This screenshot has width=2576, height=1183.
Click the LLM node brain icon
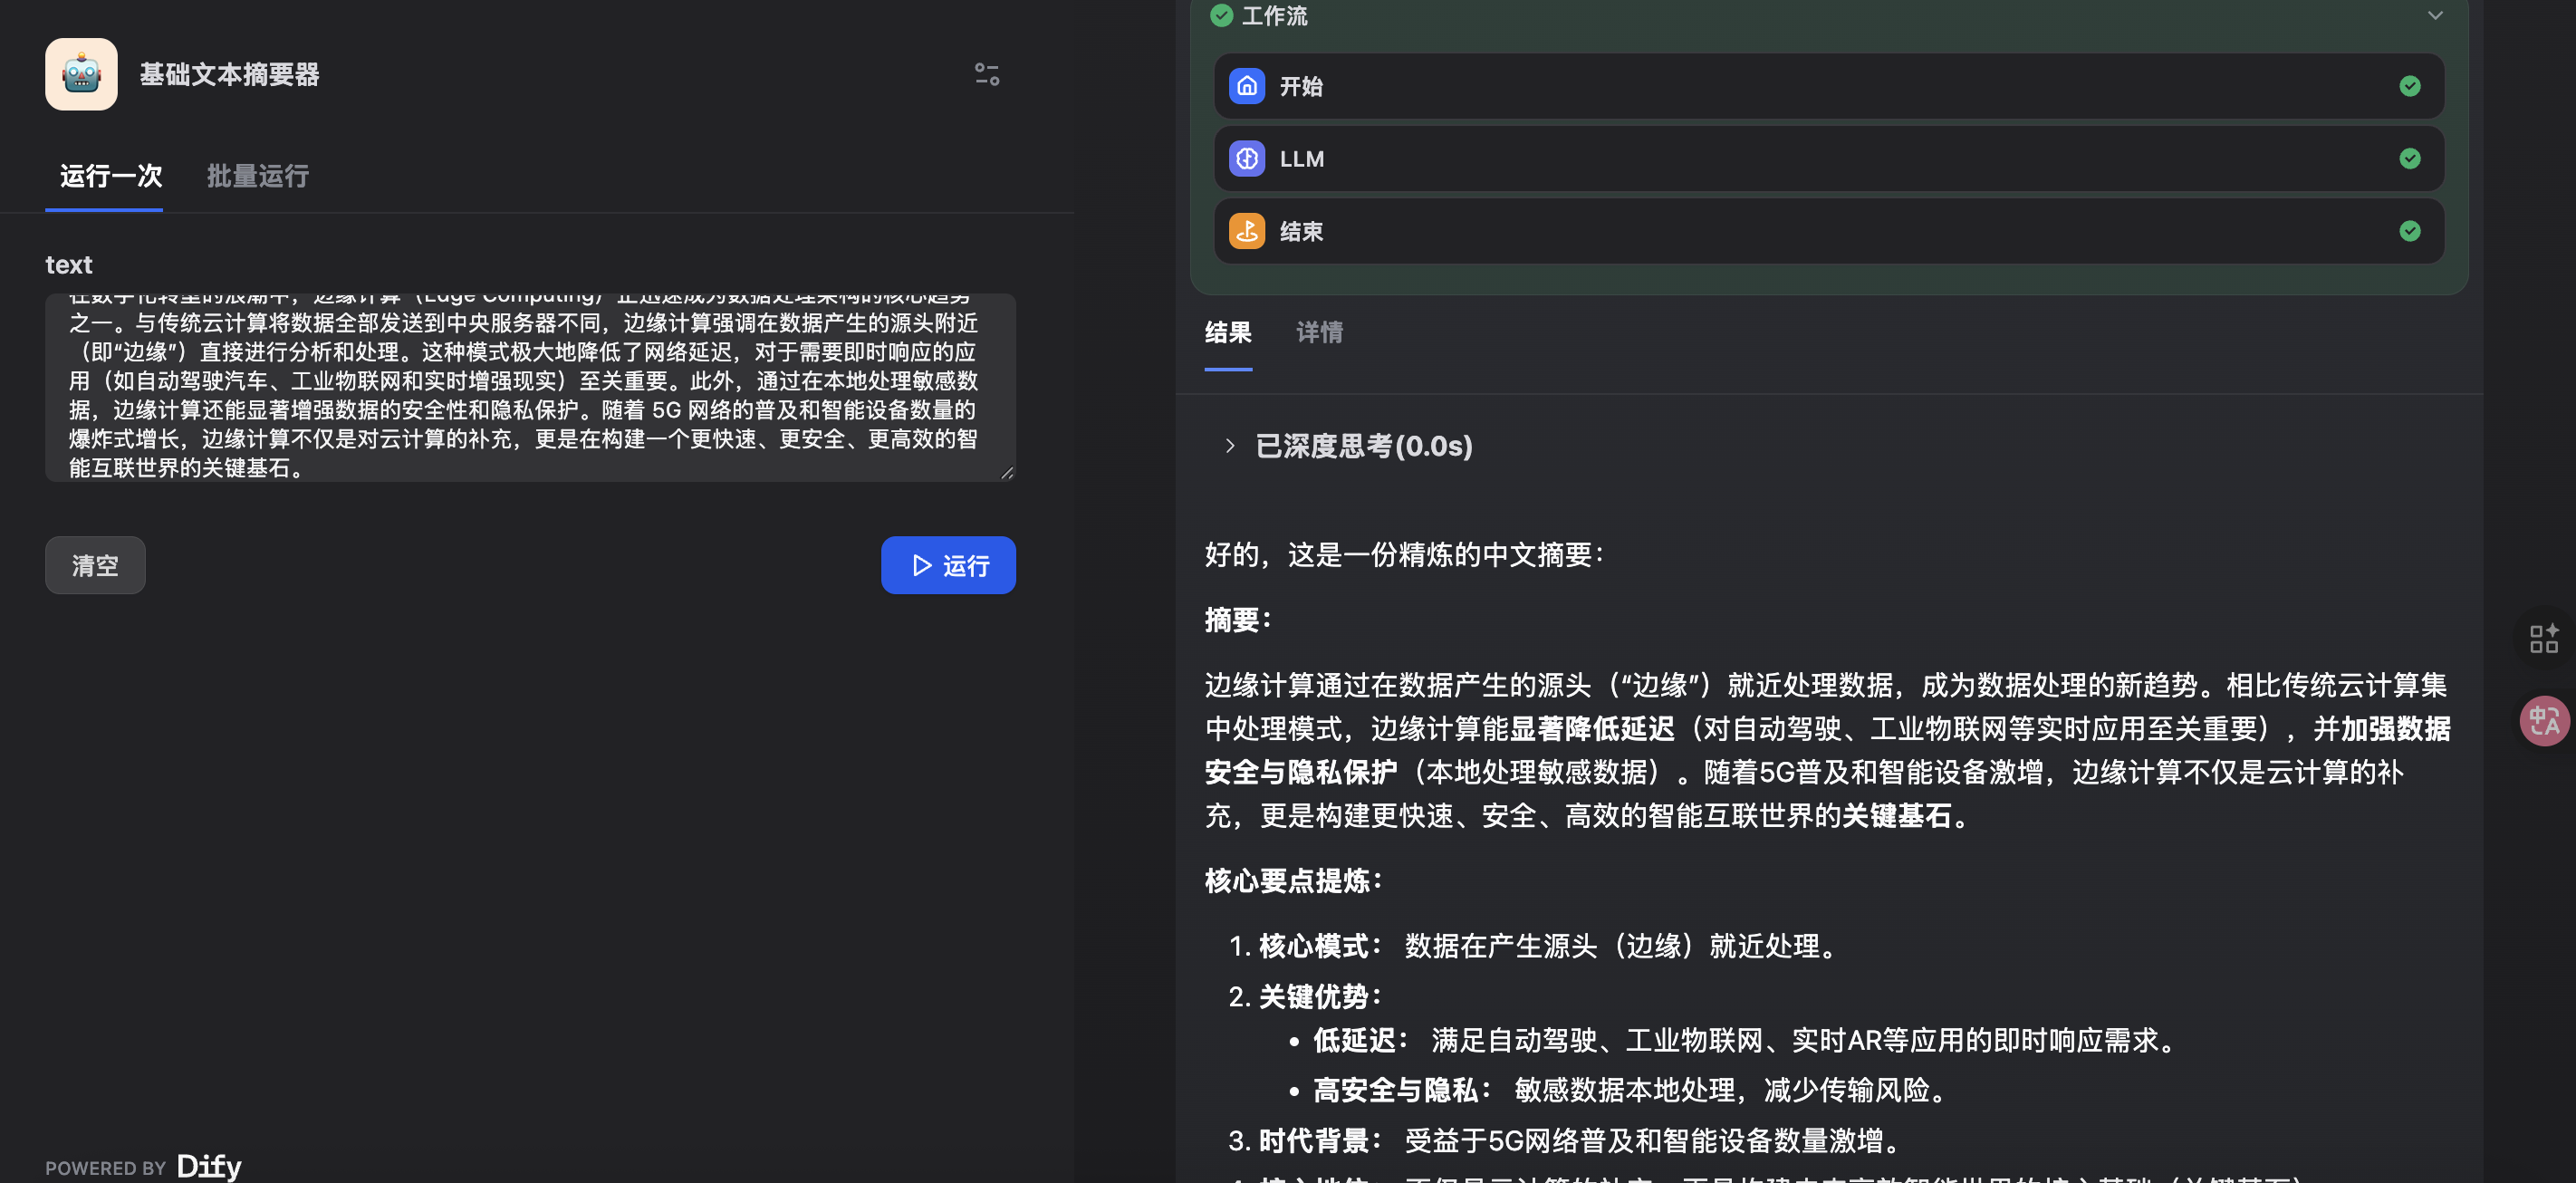[x=1246, y=158]
